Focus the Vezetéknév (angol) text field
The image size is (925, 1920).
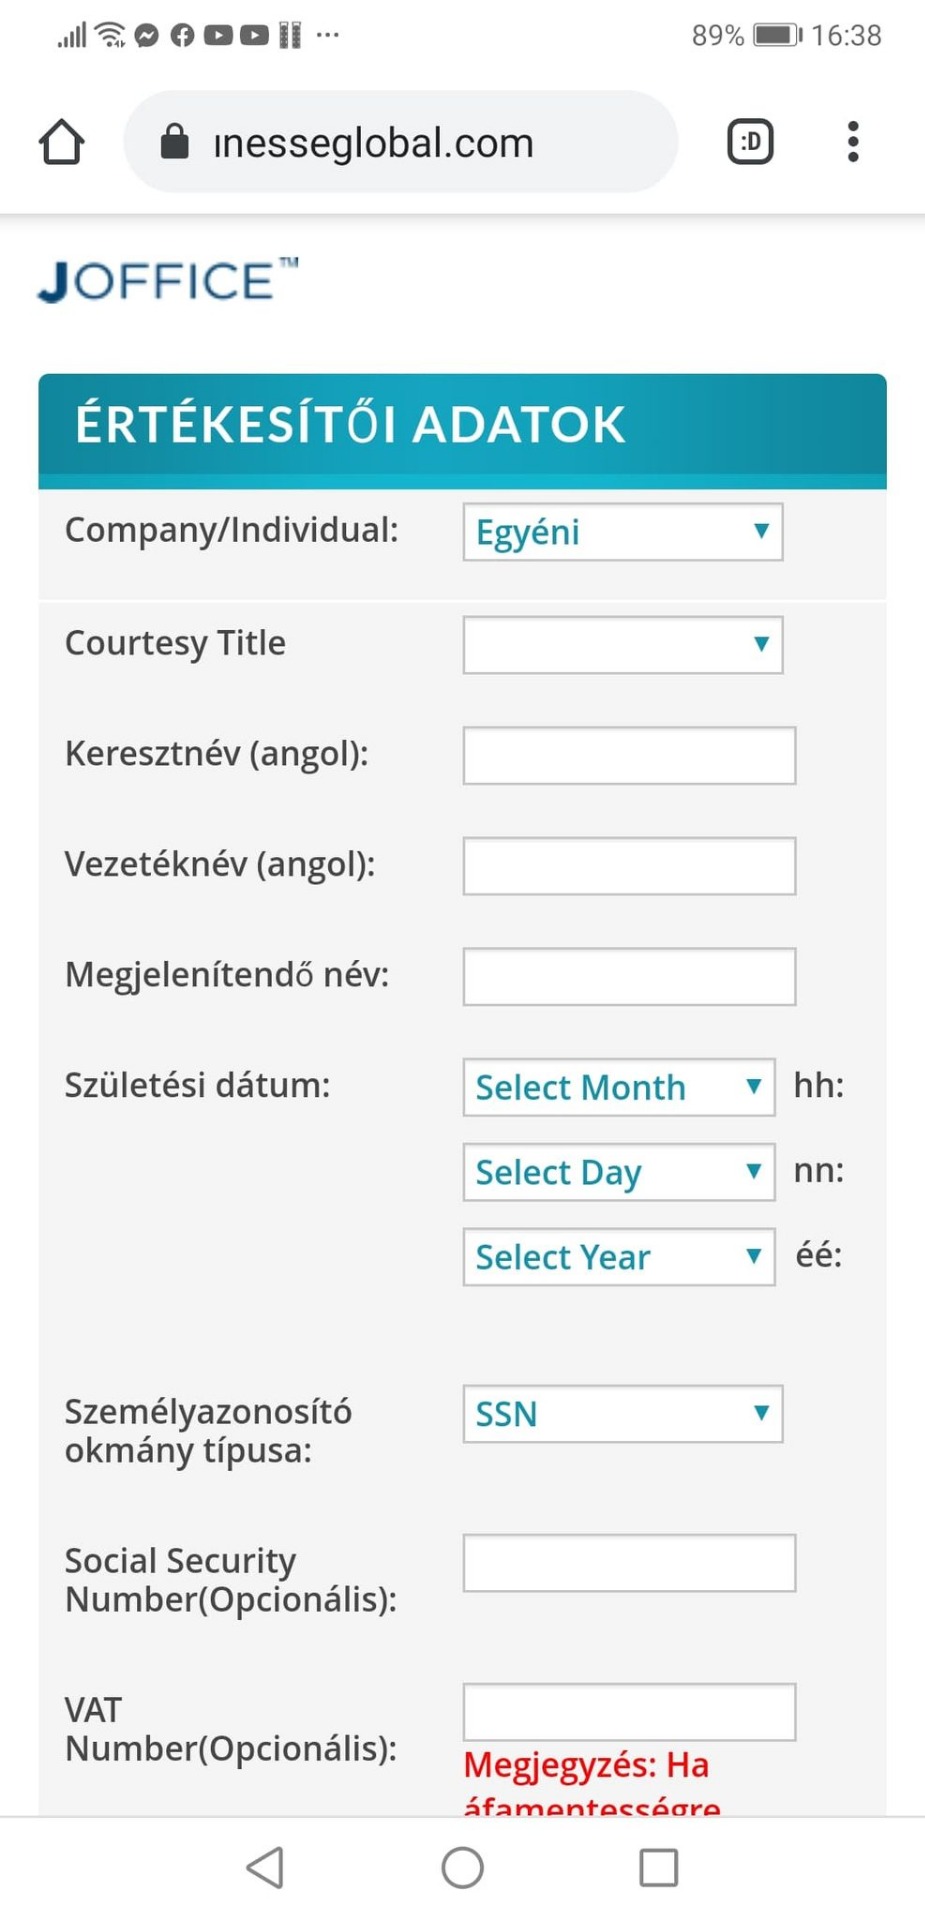pyautogui.click(x=629, y=866)
